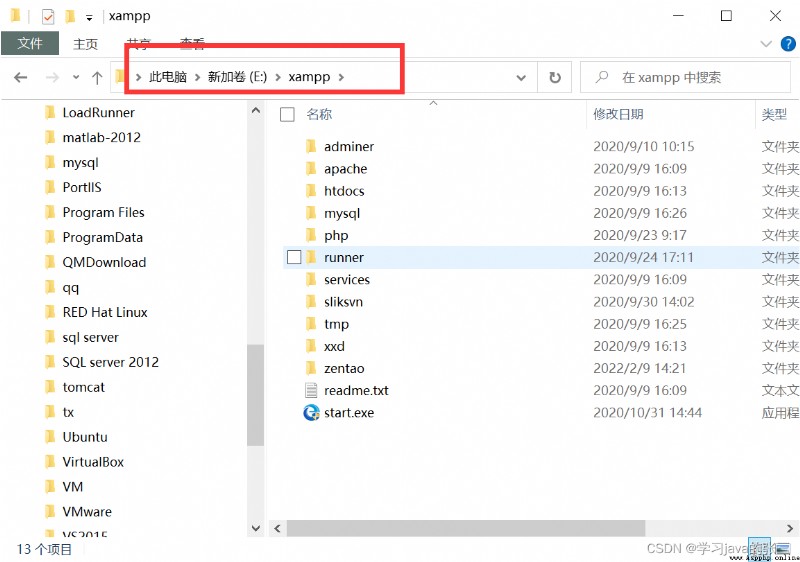Sort by the 名称 column header
The image size is (800, 562).
(319, 114)
